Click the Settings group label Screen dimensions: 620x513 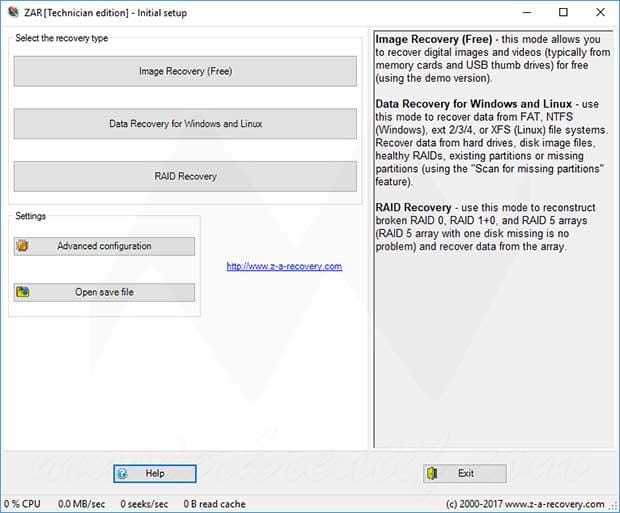30,216
